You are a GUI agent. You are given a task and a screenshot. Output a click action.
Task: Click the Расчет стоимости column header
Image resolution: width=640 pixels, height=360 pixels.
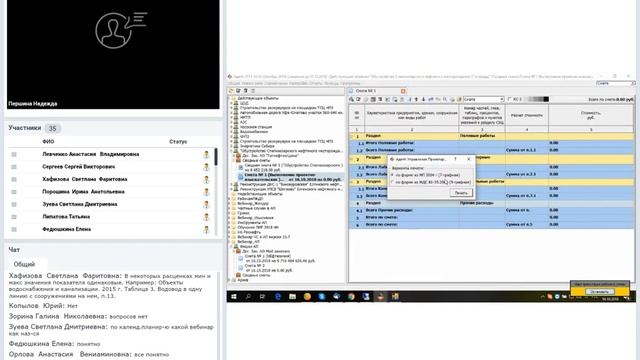(x=527, y=116)
